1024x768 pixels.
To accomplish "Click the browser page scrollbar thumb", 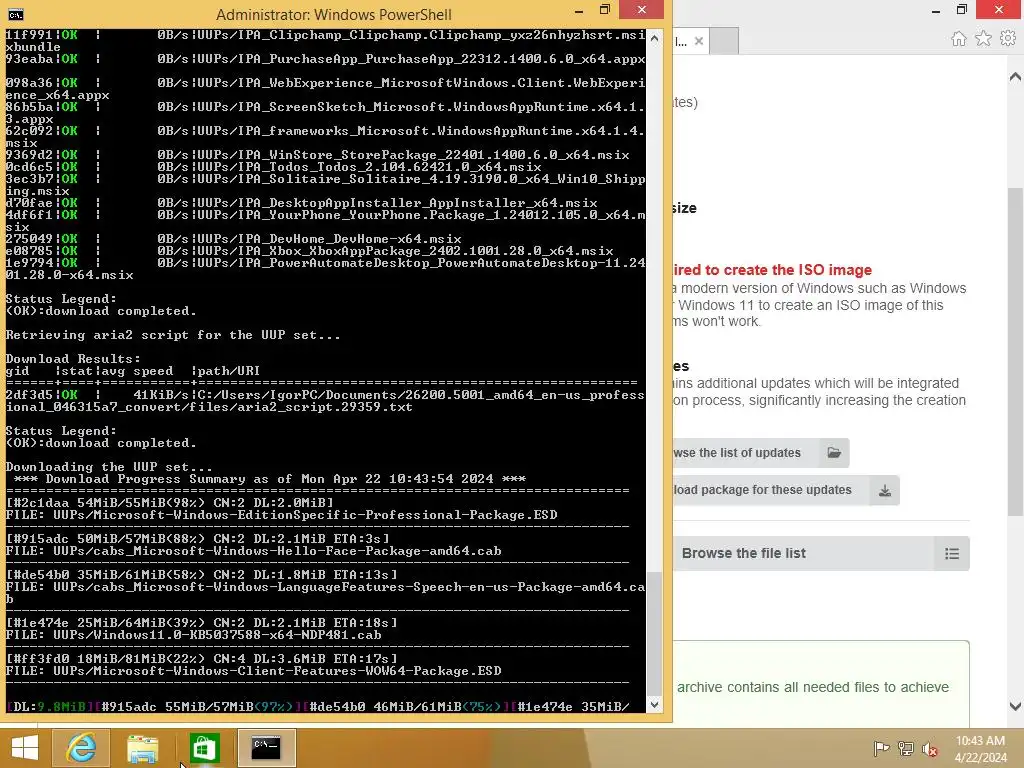I will click(x=1015, y=352).
